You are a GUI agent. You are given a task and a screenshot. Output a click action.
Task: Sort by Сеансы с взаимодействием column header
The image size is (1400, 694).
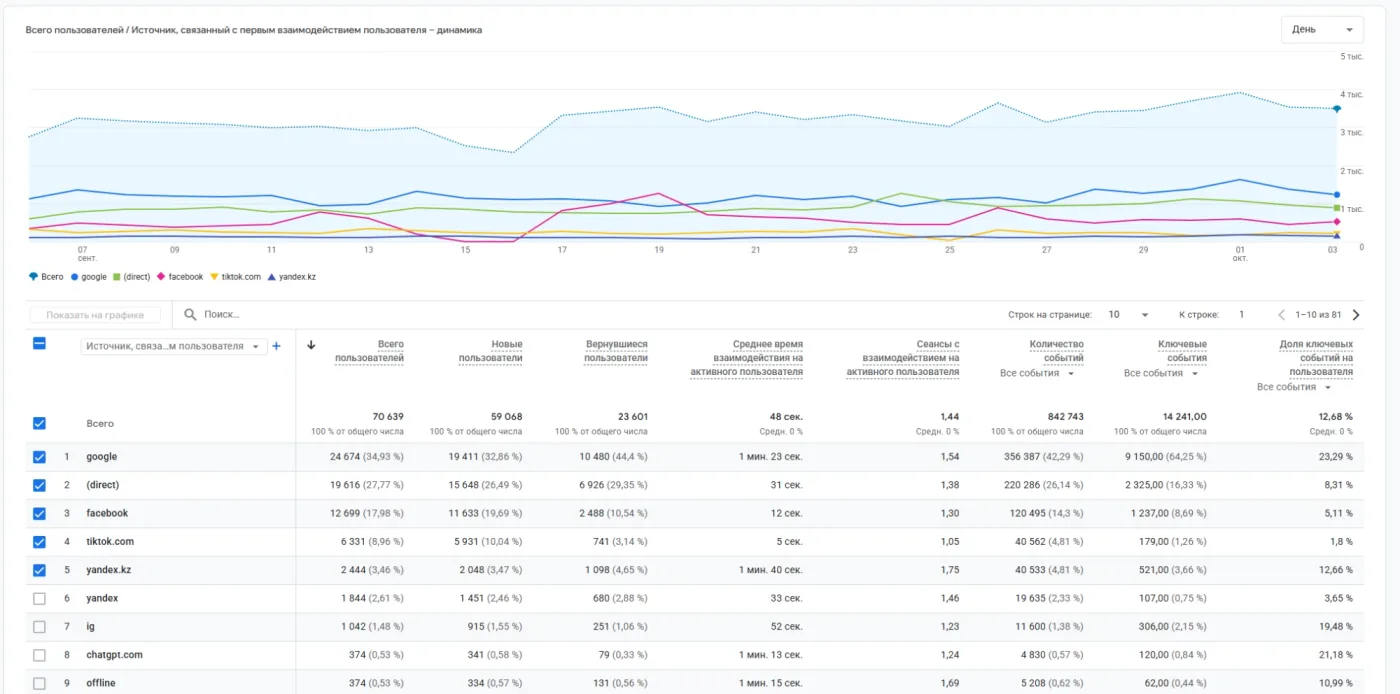pyautogui.click(x=903, y=358)
